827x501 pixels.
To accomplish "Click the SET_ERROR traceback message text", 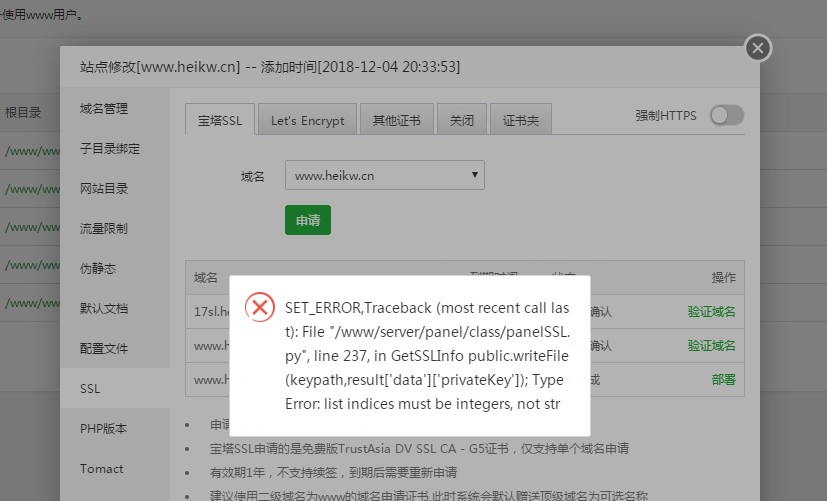I will [x=427, y=355].
